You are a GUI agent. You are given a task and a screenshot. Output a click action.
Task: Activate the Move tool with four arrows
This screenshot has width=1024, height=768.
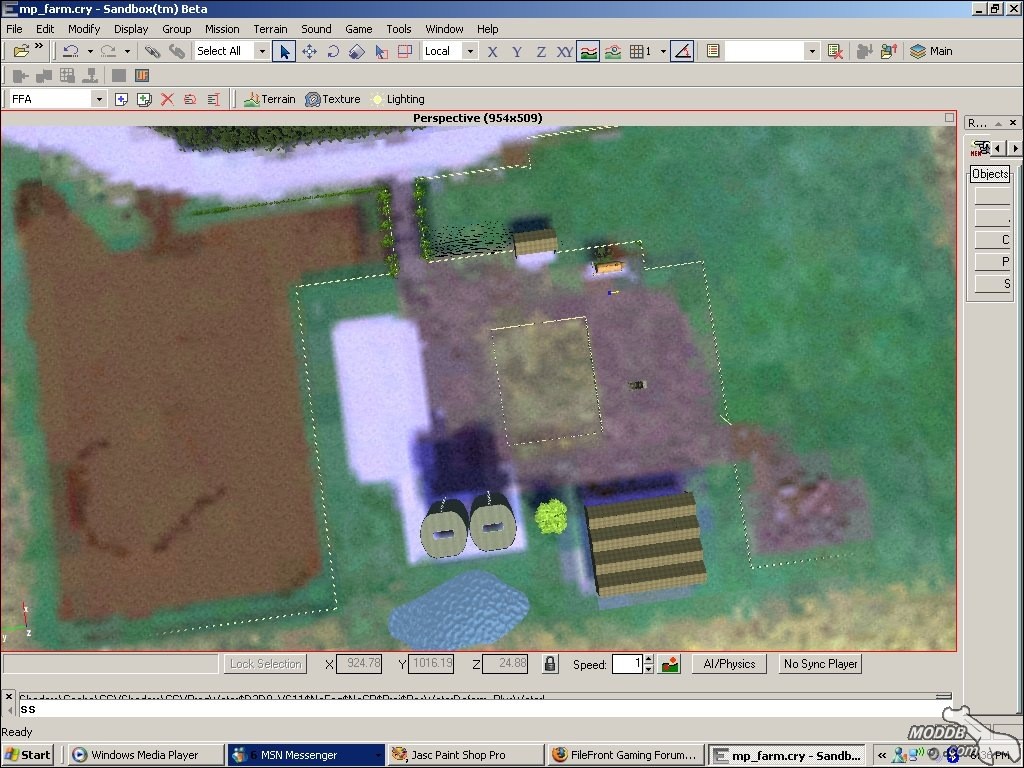coord(309,51)
